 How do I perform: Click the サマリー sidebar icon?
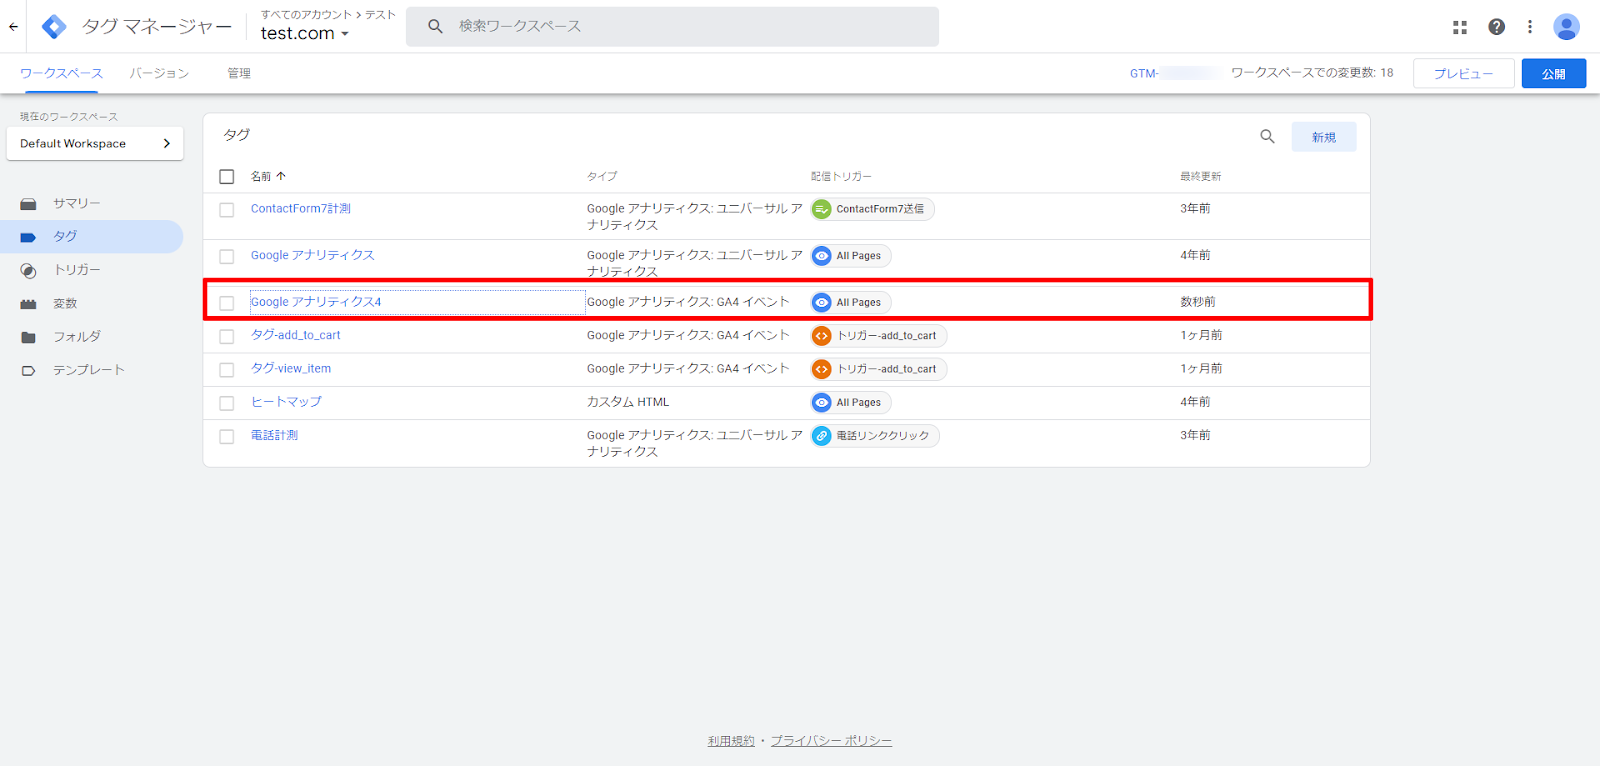pyautogui.click(x=28, y=204)
